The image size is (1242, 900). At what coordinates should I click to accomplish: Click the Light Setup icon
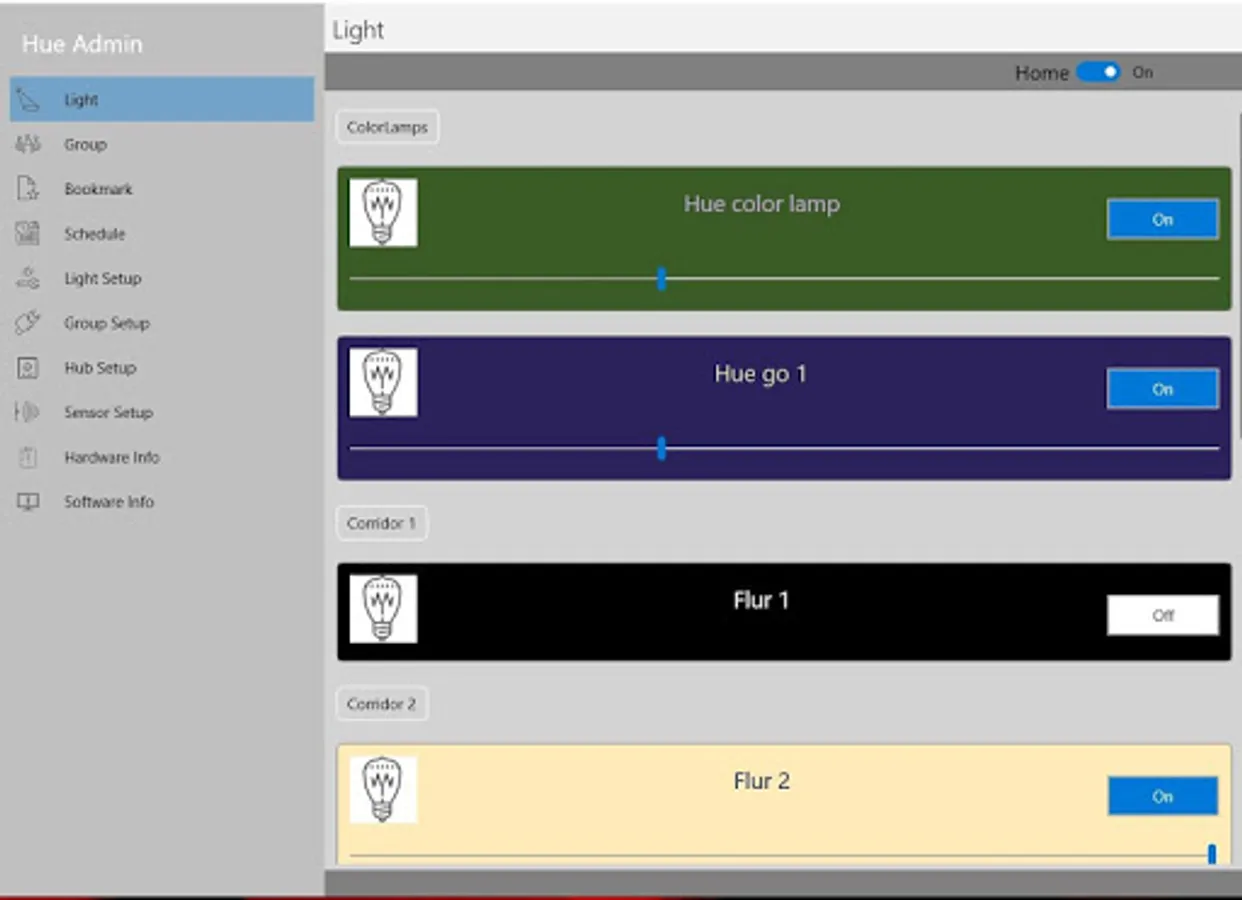click(28, 278)
